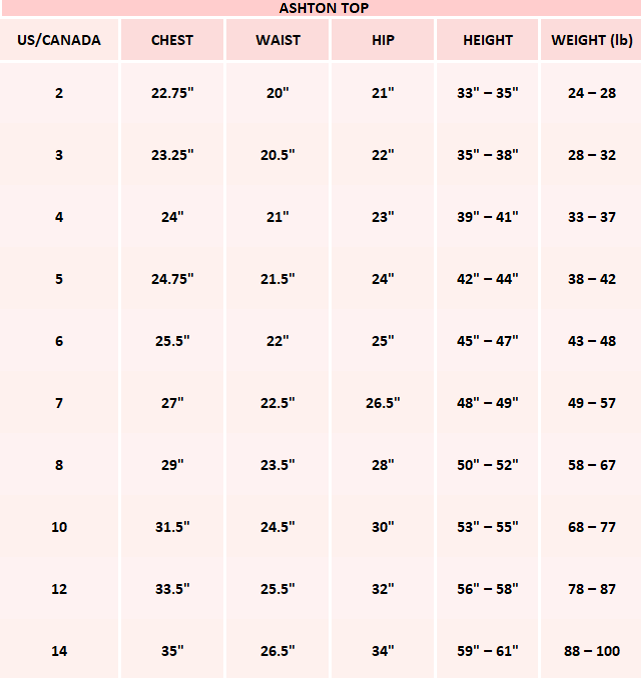
Task: Click the WEIGHT (lb) column header
Action: (592, 41)
